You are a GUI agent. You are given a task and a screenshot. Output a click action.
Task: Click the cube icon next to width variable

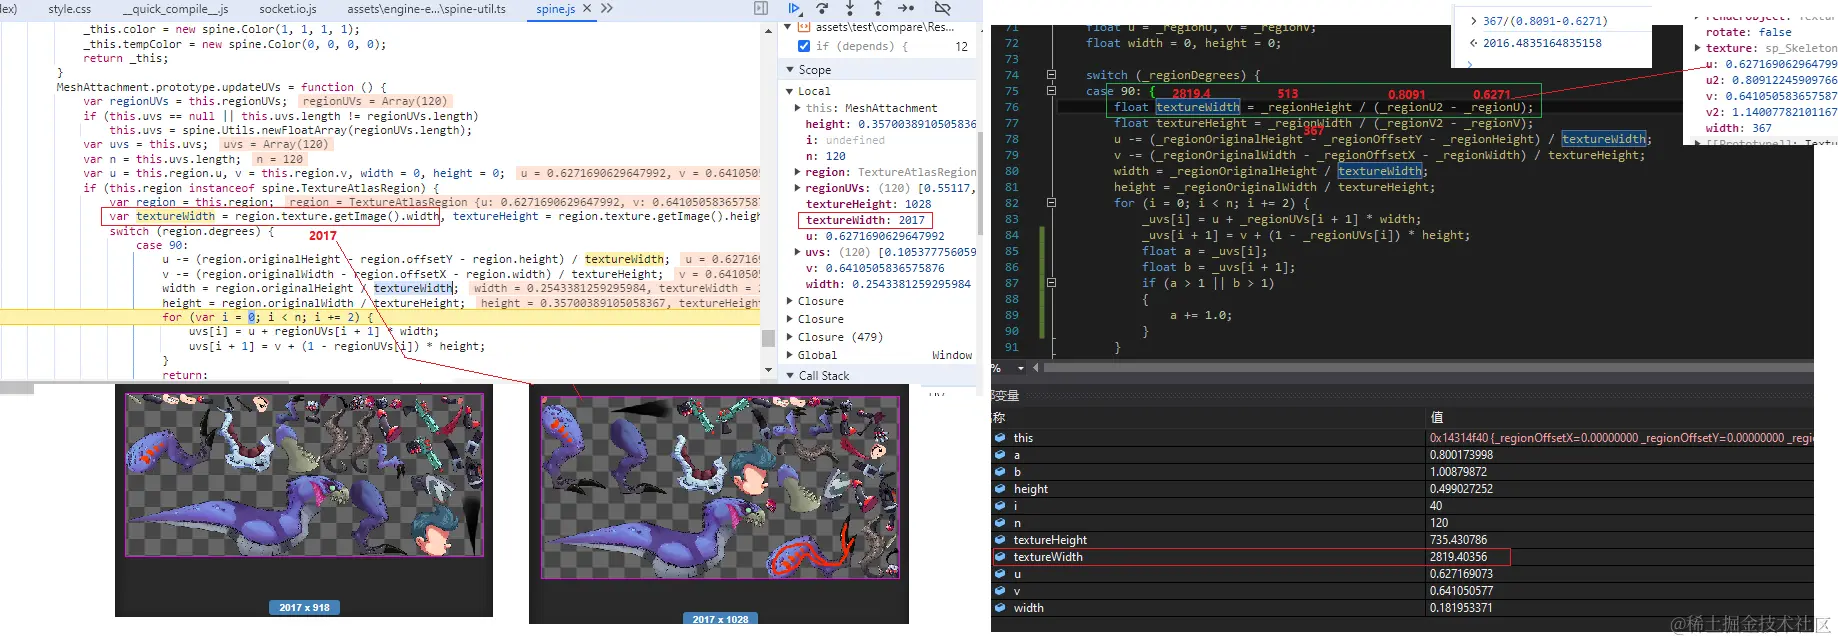tap(1000, 608)
